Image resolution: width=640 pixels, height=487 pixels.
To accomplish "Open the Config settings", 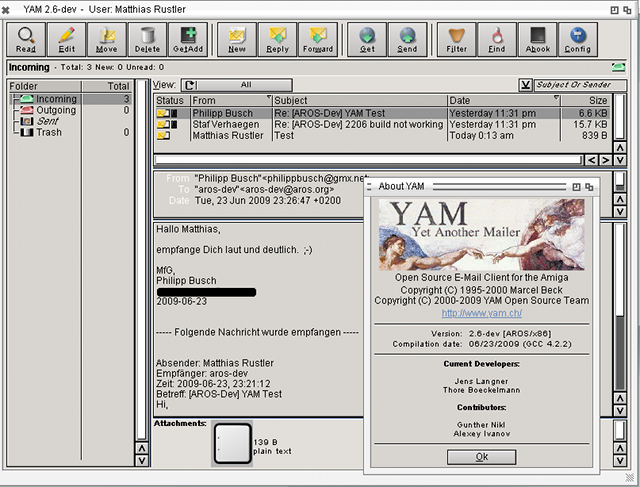I will point(578,40).
